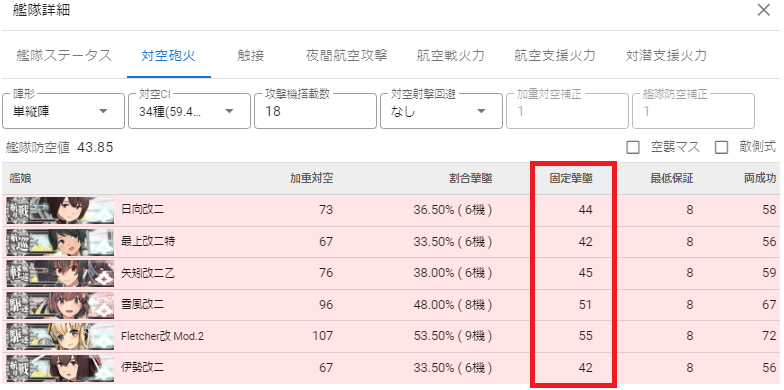Select the 雪風改二 name text
This screenshot has width=784, height=390.
[142, 305]
